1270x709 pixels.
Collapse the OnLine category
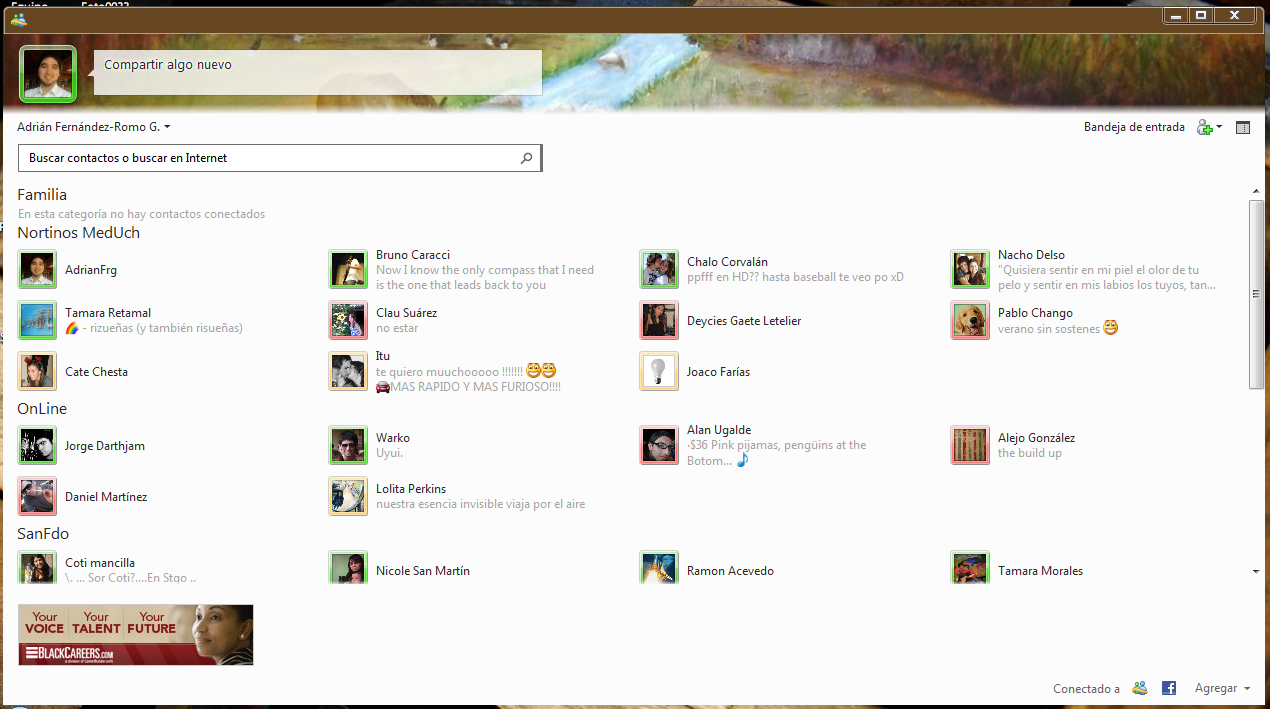(x=42, y=409)
